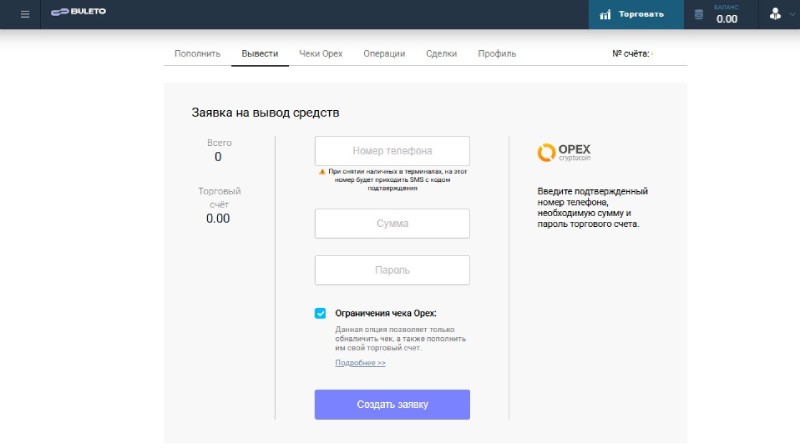The height and width of the screenshot is (448, 800).
Task: Click the 0 value under Всего
Action: [218, 157]
